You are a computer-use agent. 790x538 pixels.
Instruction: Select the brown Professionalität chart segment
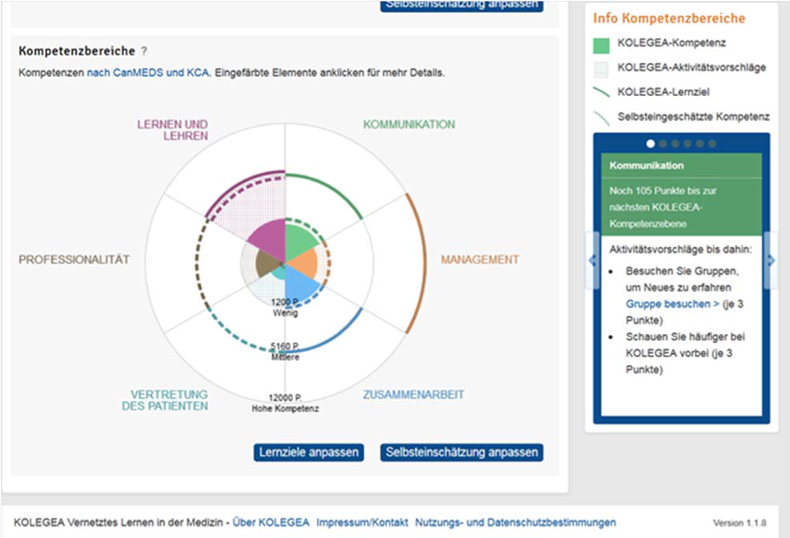click(267, 264)
